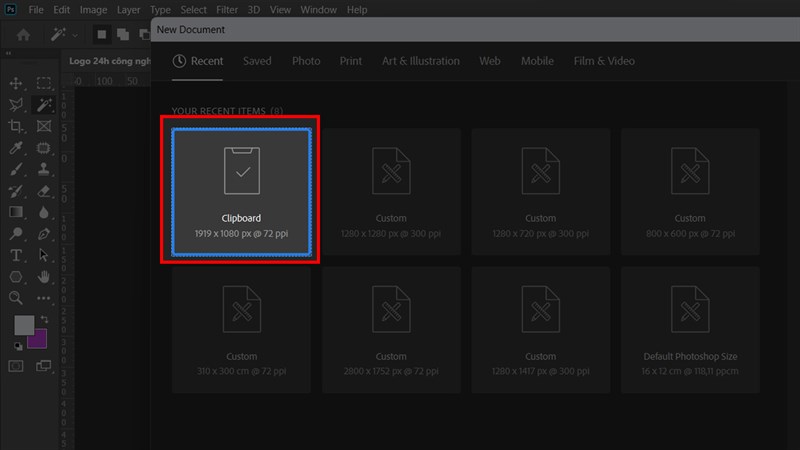Select the Eyedropper tool
This screenshot has height=450, width=800.
pos(16,148)
